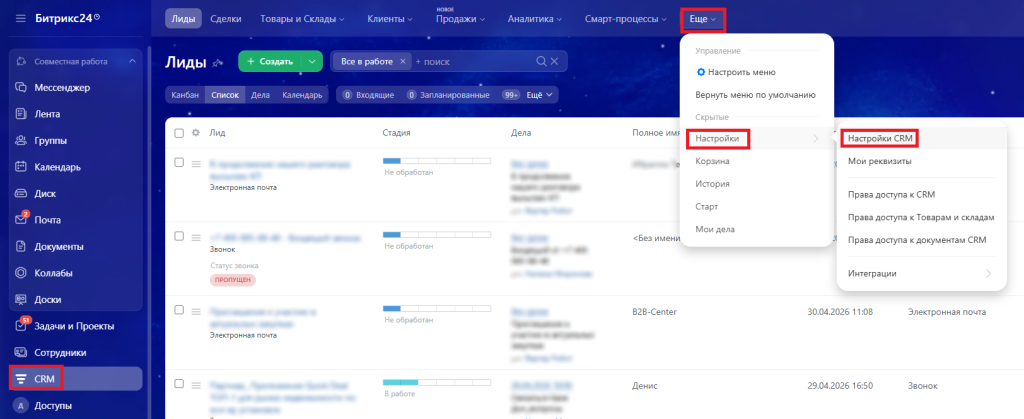This screenshot has height=419, width=1024.
Task: Check the checkbox for the first lead row
Action: [179, 162]
